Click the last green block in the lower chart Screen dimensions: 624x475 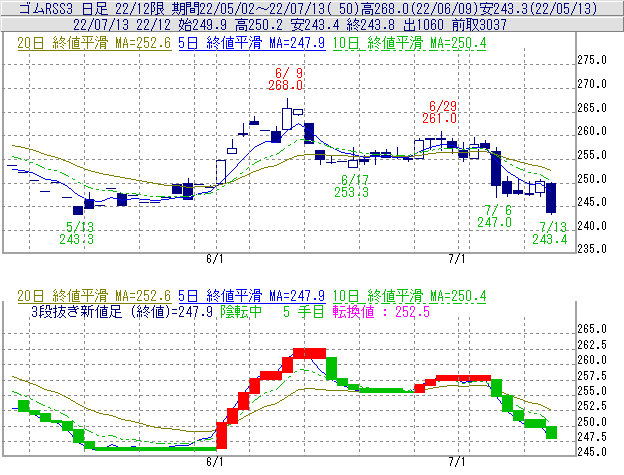[x=551, y=432]
